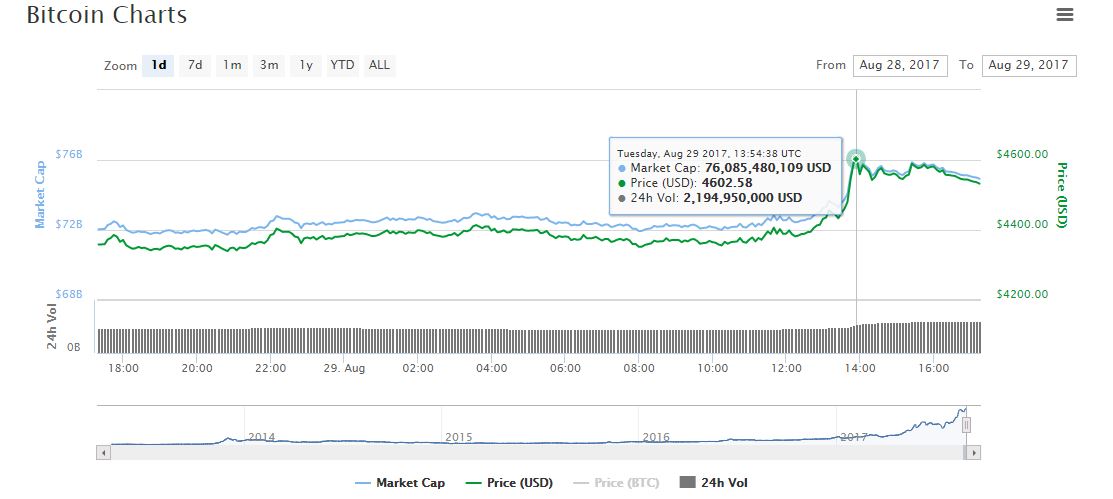Toggle the Market Cap series in legend
1113x499 pixels.
[400, 483]
